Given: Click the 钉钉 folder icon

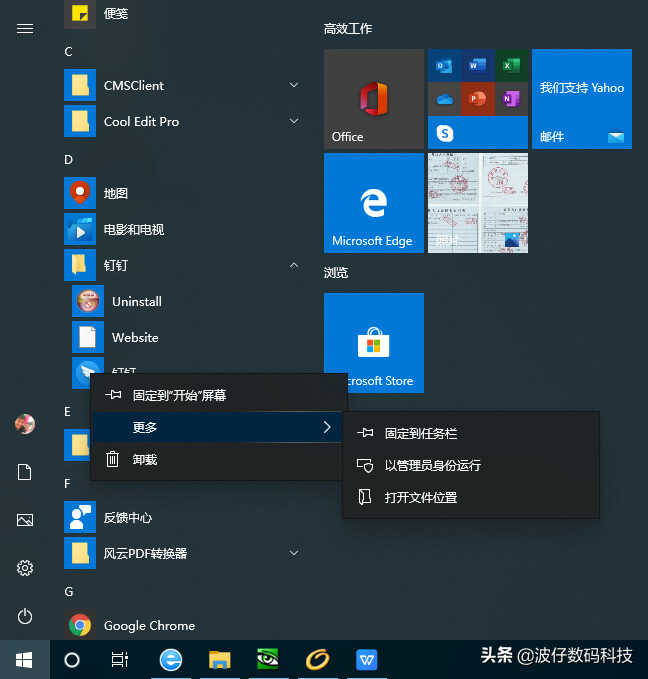Looking at the screenshot, I should click(x=80, y=265).
